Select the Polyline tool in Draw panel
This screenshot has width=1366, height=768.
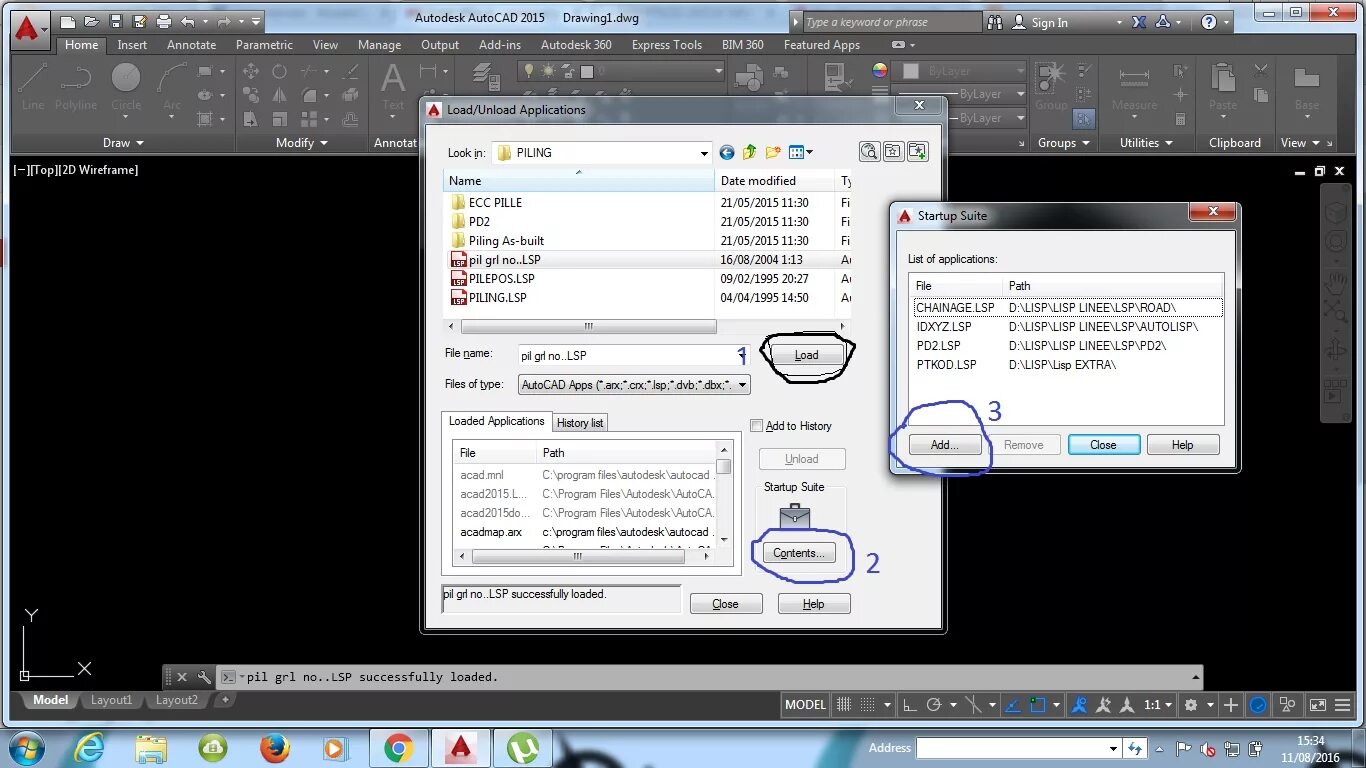(76, 86)
